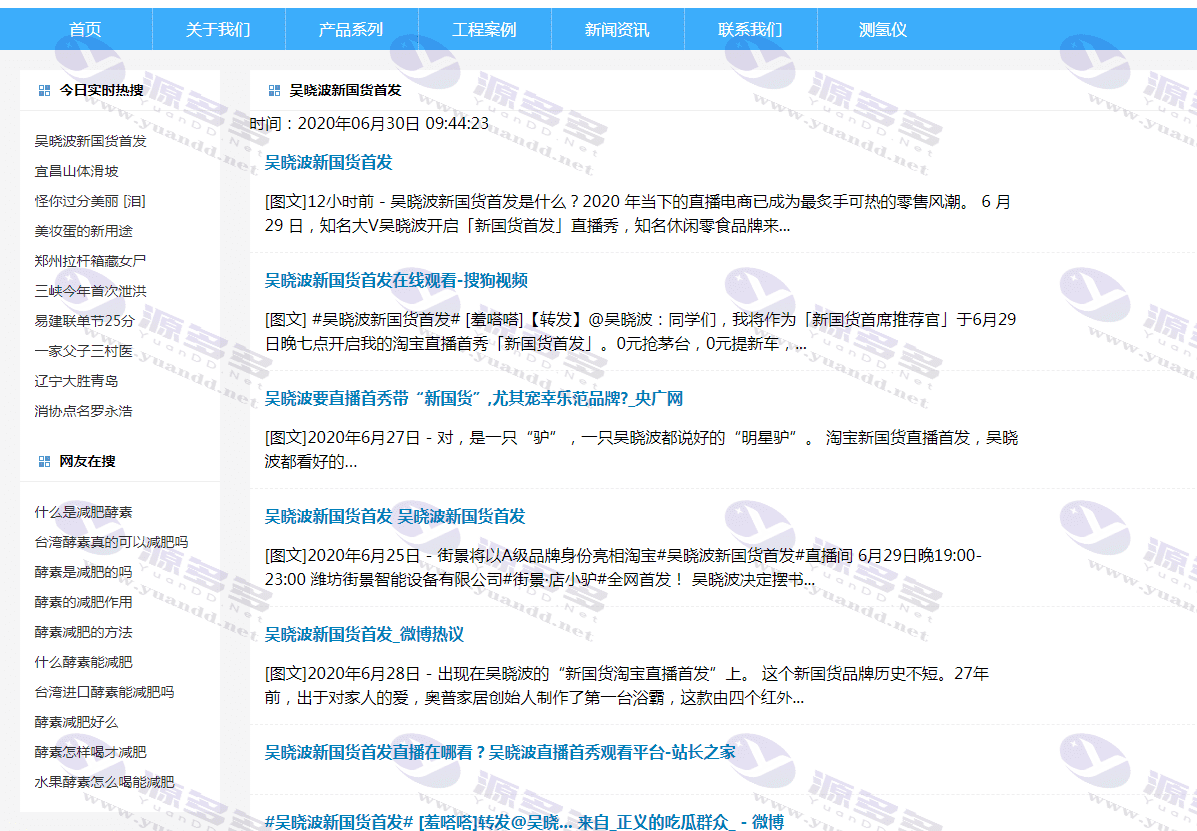The width and height of the screenshot is (1197, 831).
Task: Open hot search 易建联单节25分
Action: [x=85, y=321]
